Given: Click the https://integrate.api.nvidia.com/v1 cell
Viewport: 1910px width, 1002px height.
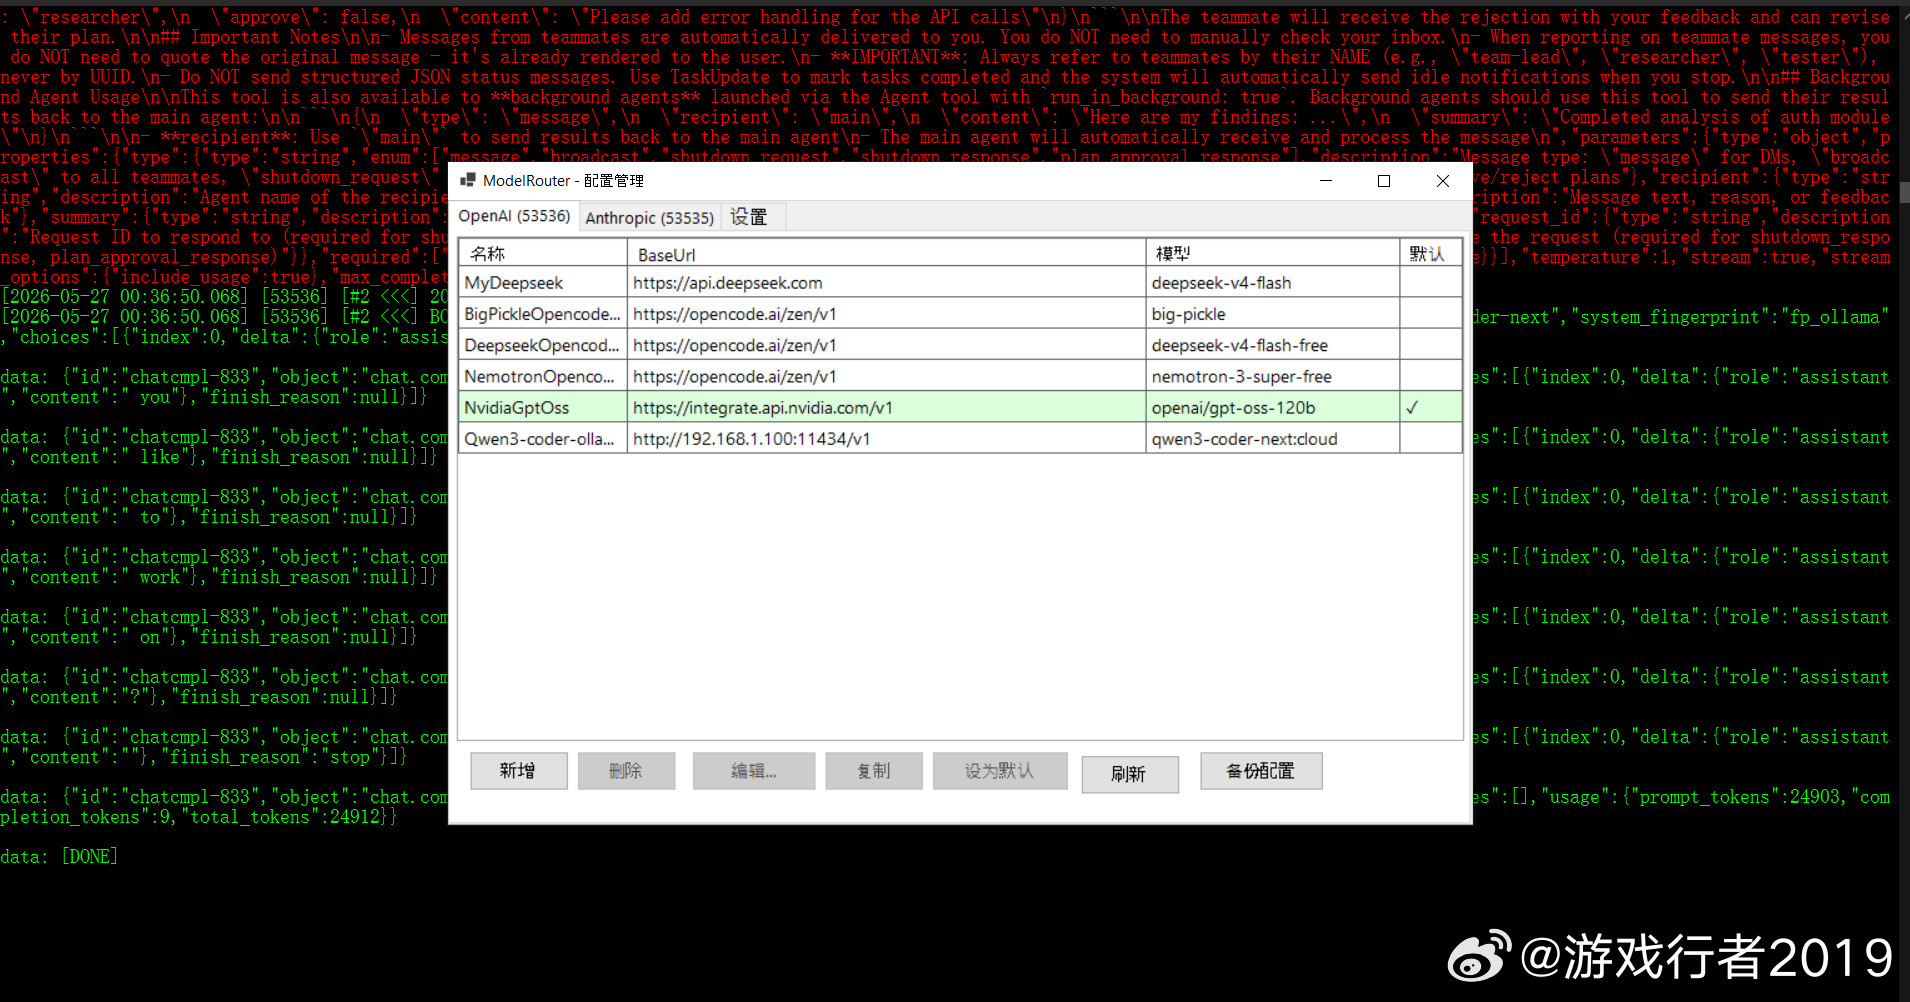Looking at the screenshot, I should (887, 407).
